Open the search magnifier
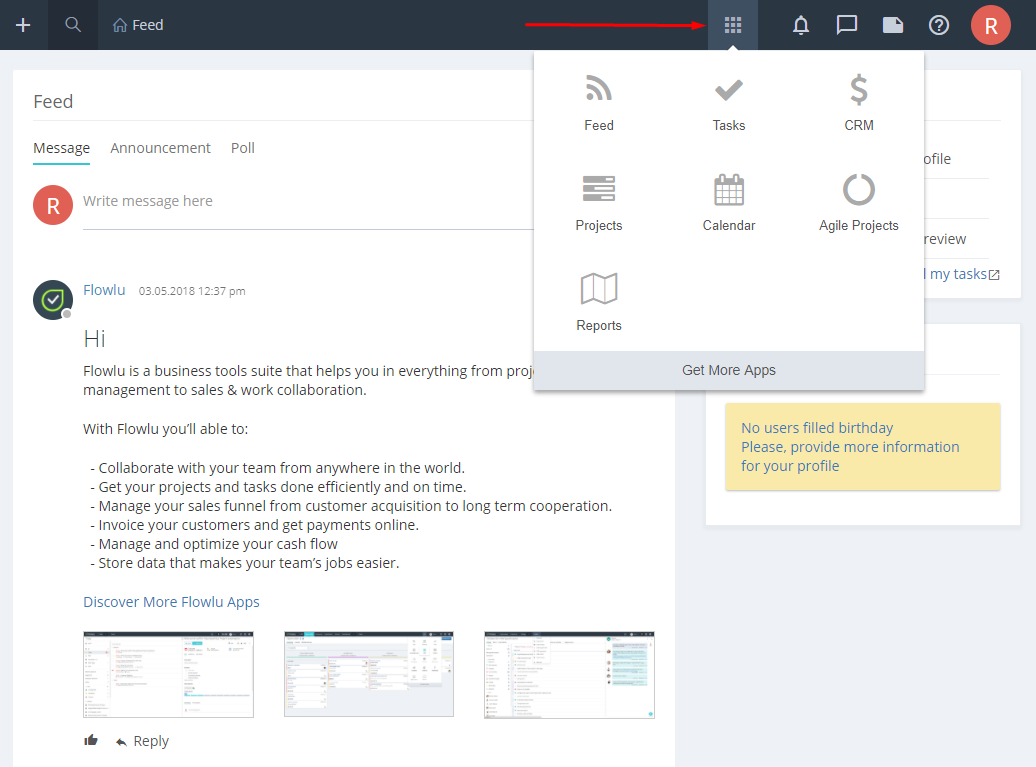This screenshot has width=1036, height=767. 73,25
